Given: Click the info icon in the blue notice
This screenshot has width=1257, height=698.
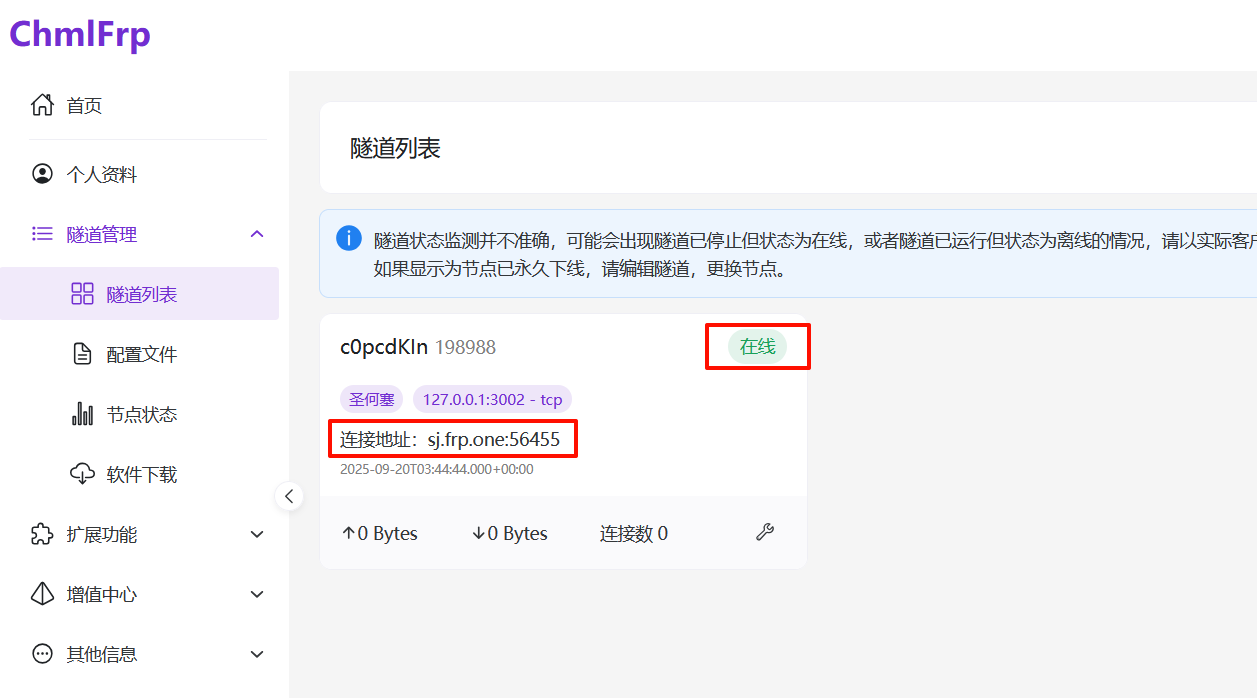Looking at the screenshot, I should click(348, 238).
